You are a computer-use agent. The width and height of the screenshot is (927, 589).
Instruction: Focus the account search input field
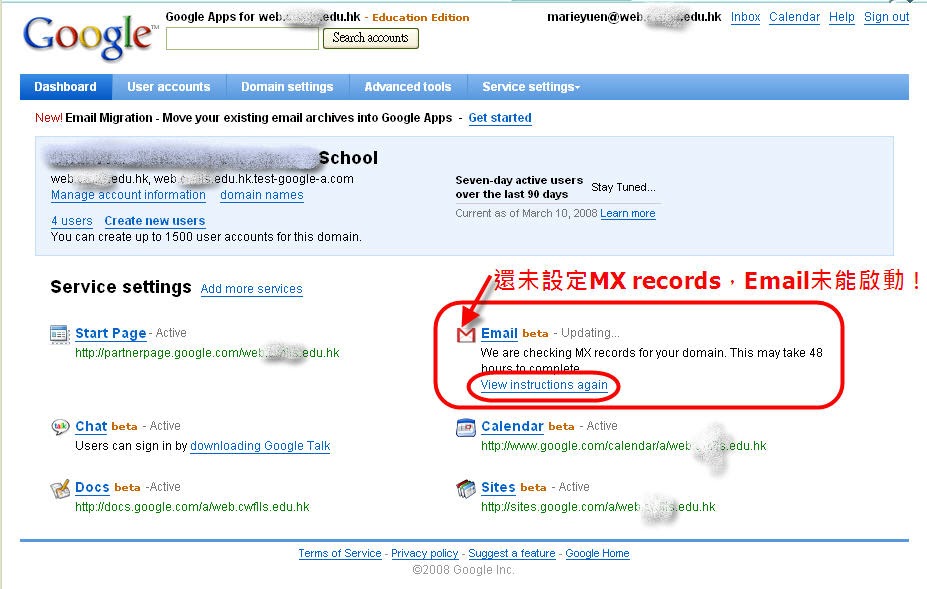click(242, 39)
